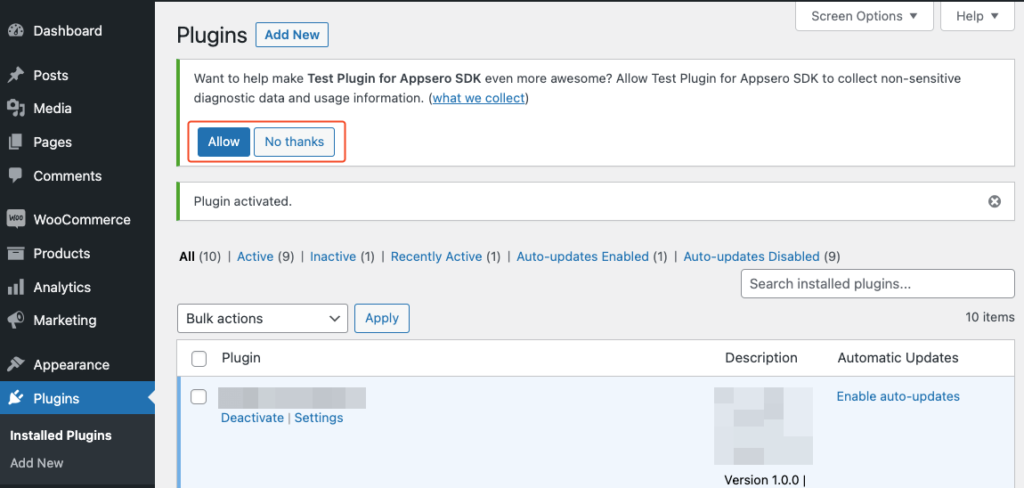Tick the first plugin row checkbox
Image resolution: width=1024 pixels, height=488 pixels.
coord(199,397)
